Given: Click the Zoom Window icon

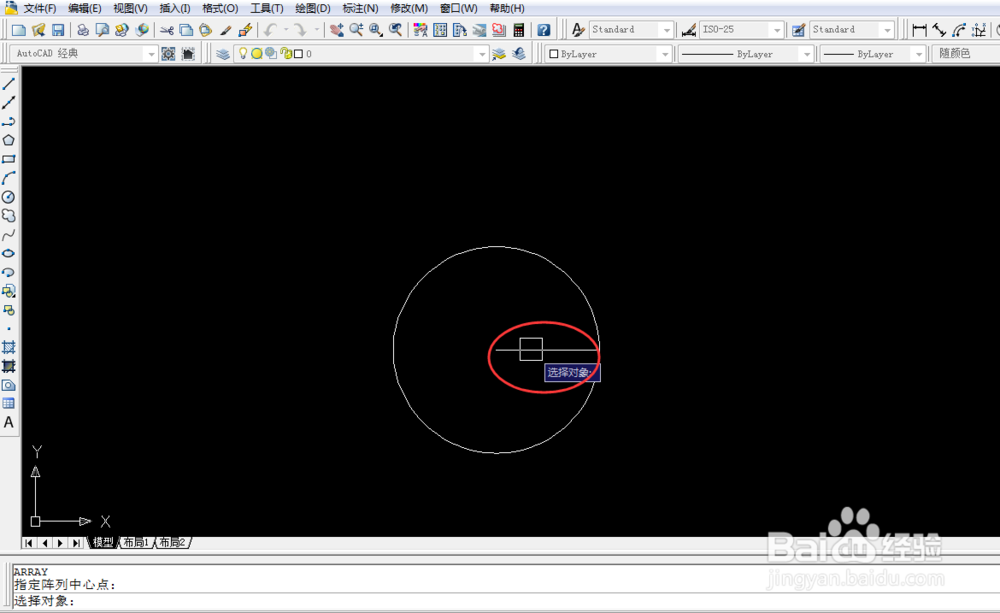Looking at the screenshot, I should click(x=376, y=30).
